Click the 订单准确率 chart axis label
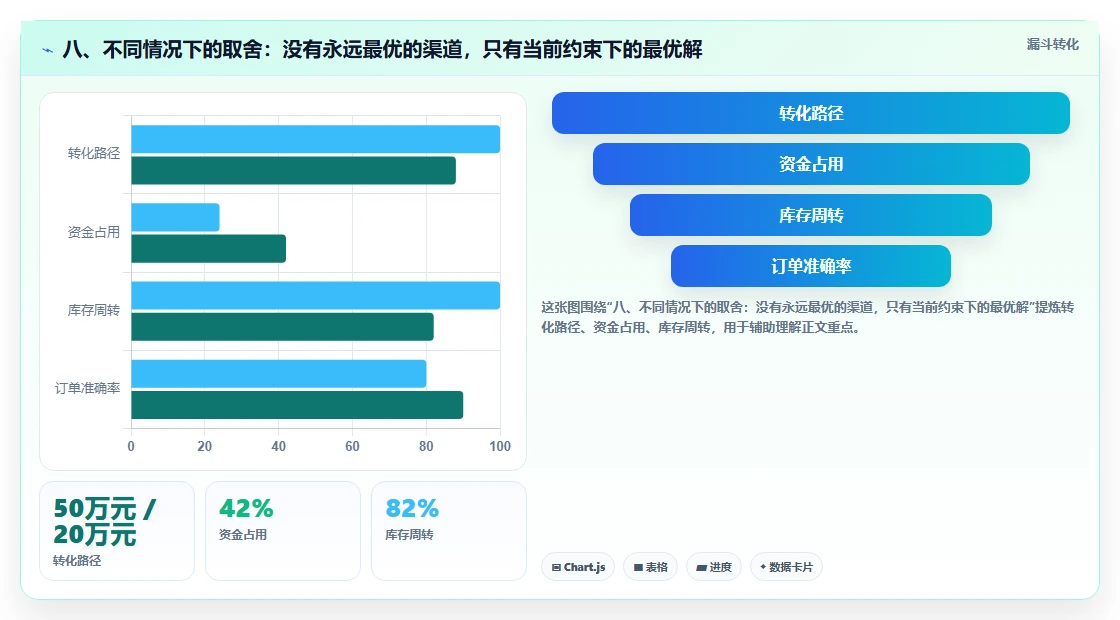1120x620 pixels. click(87, 388)
